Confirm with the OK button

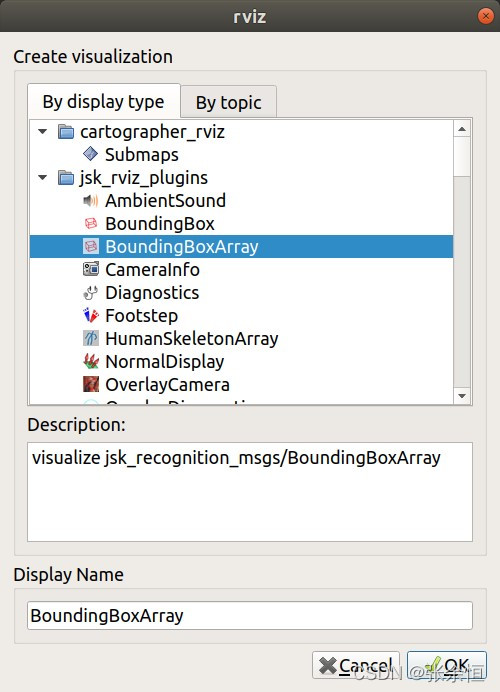(x=447, y=665)
